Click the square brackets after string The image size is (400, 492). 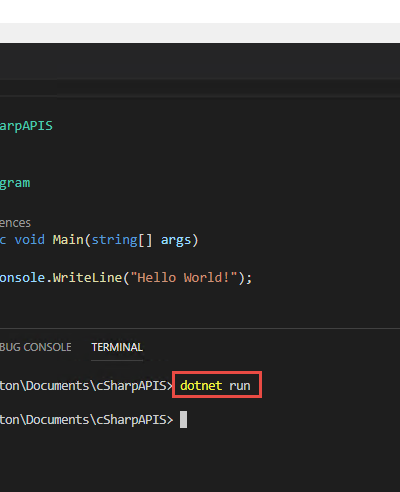click(145, 240)
